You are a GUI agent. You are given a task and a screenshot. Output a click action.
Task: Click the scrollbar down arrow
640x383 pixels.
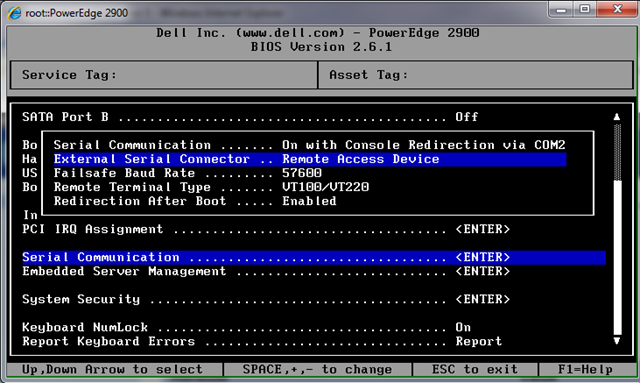tap(617, 341)
